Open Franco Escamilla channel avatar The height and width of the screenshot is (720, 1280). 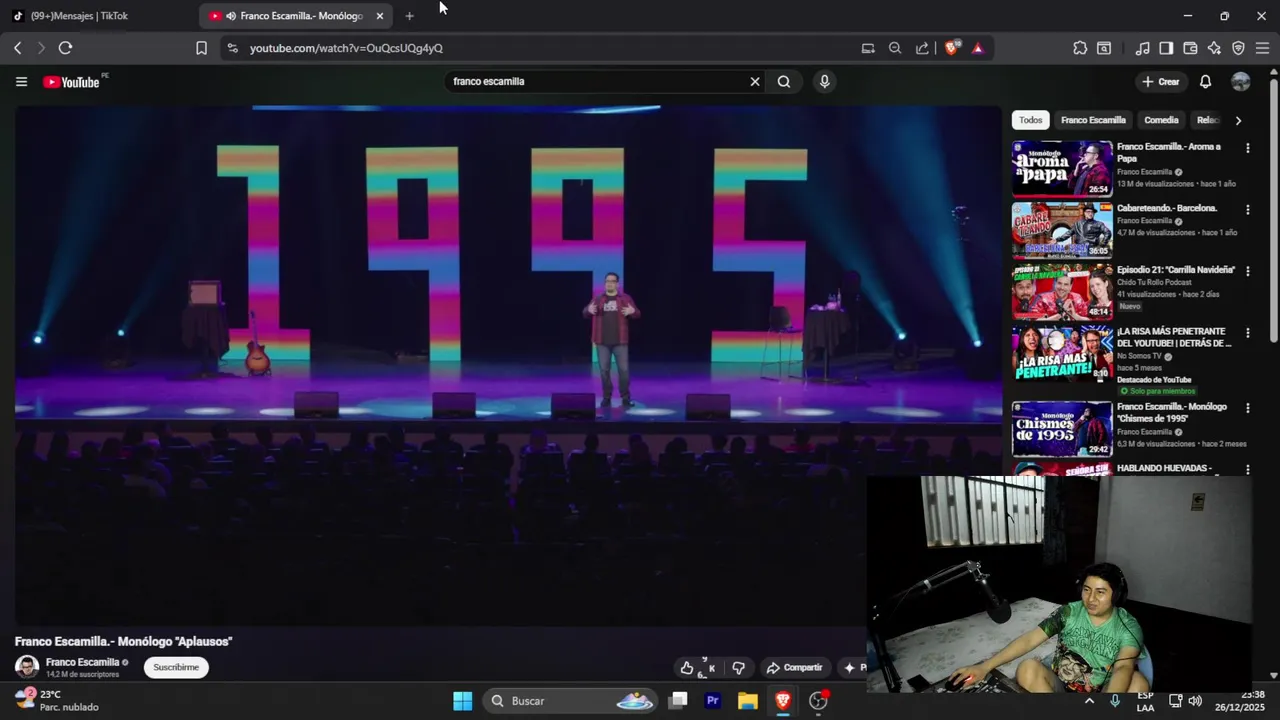27,667
